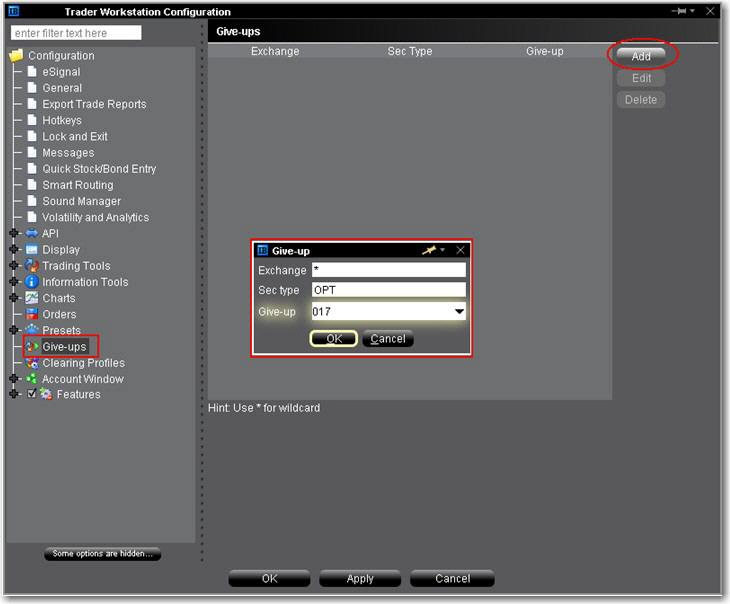
Task: Open Hotkeys configuration page
Action: (x=61, y=120)
